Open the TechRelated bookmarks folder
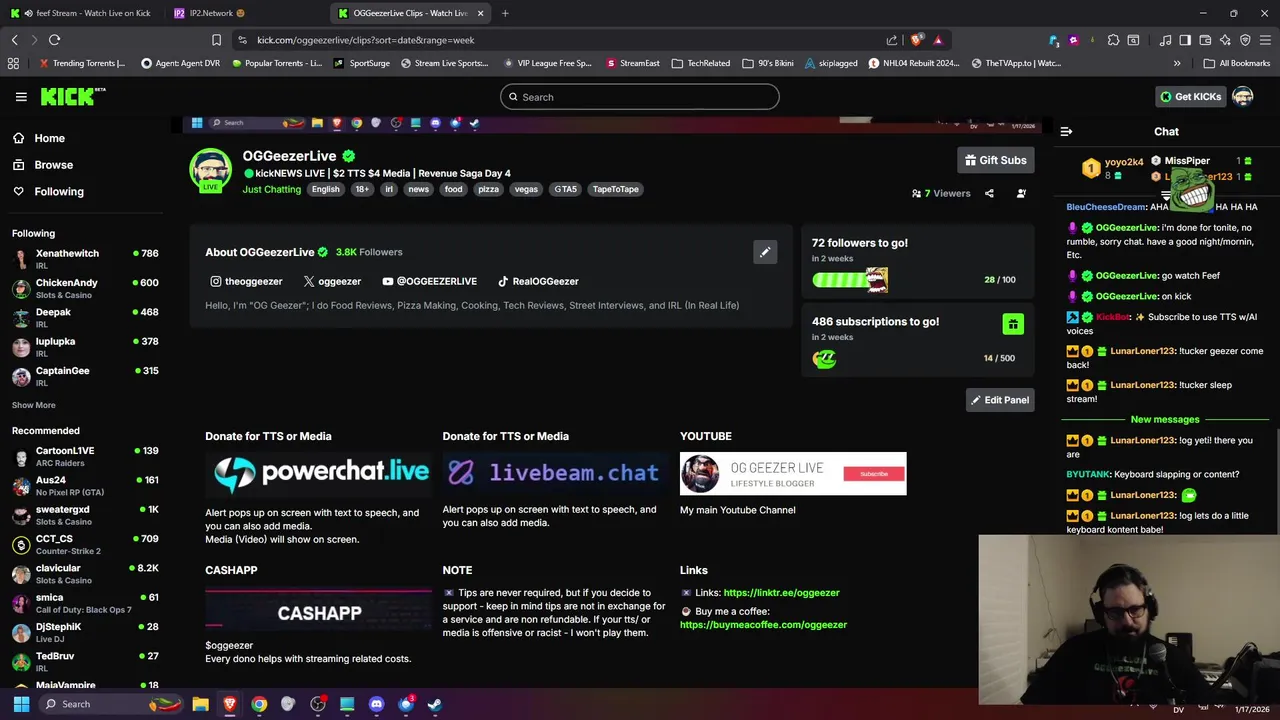Viewport: 1280px width, 720px height. 701,63
